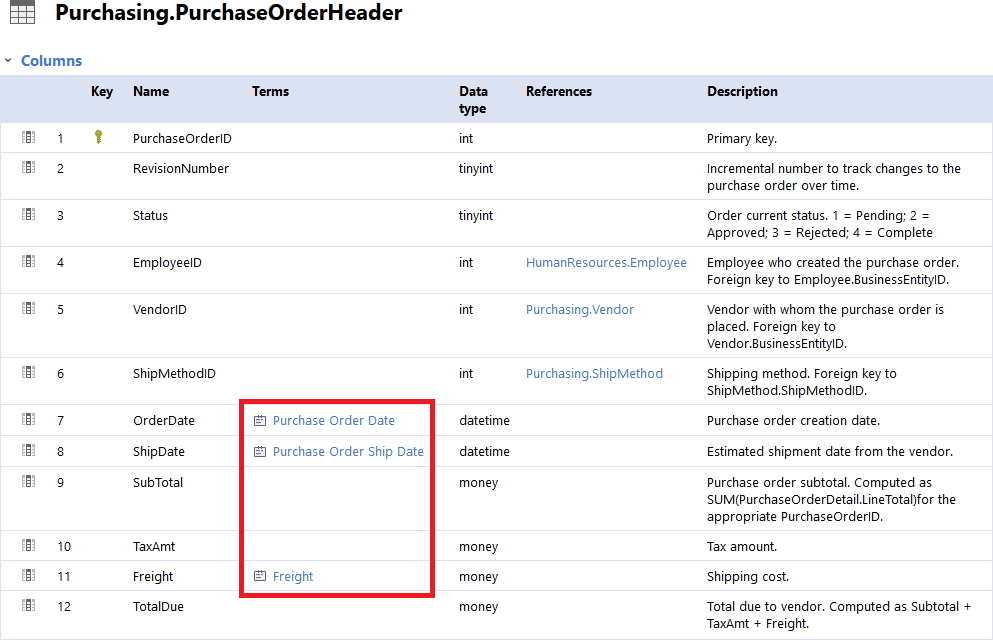Viewport: 993px width, 640px height.
Task: Click the Name column header
Action: 151,92
